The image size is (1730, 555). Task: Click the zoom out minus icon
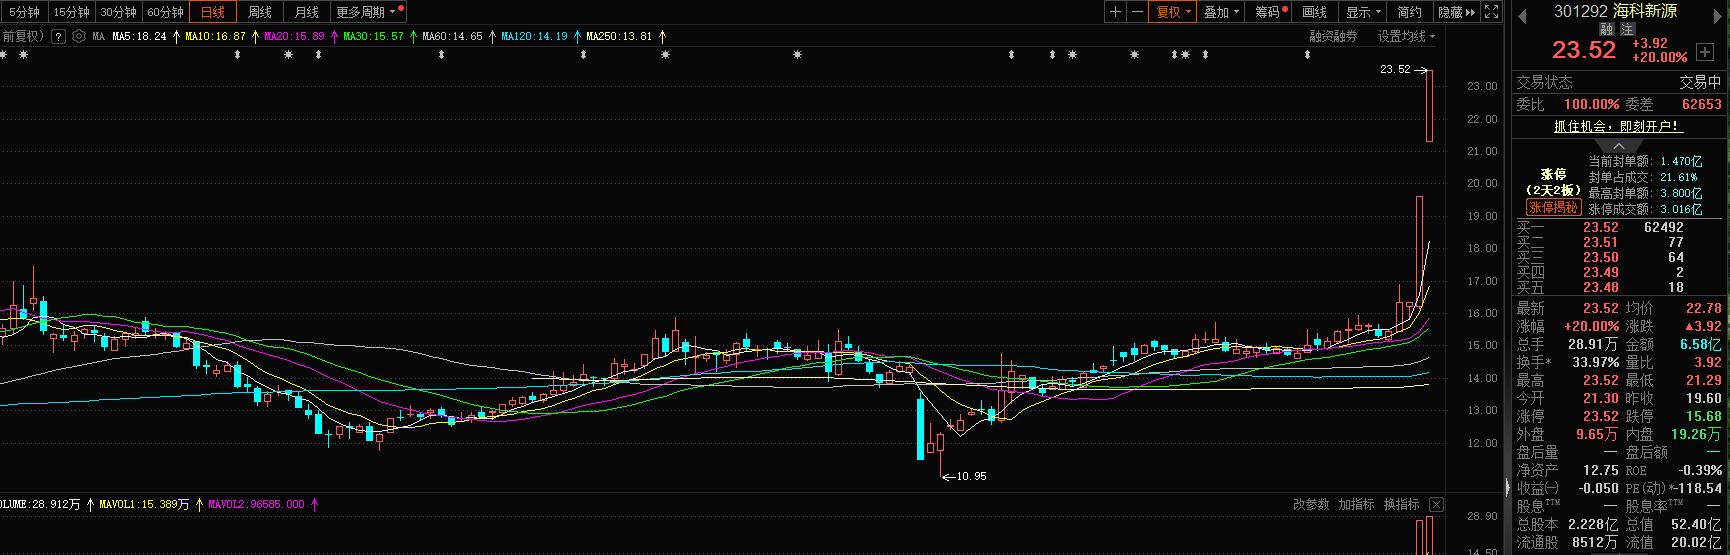pyautogui.click(x=1137, y=12)
